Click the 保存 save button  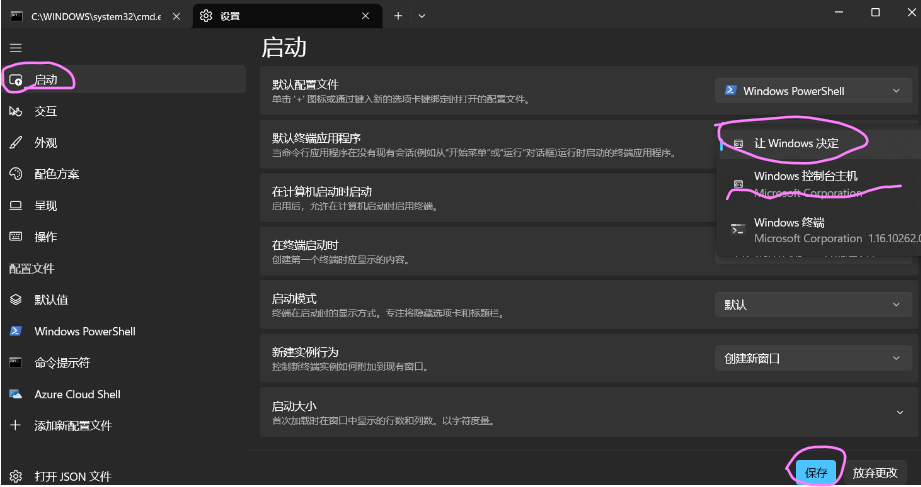tap(816, 472)
